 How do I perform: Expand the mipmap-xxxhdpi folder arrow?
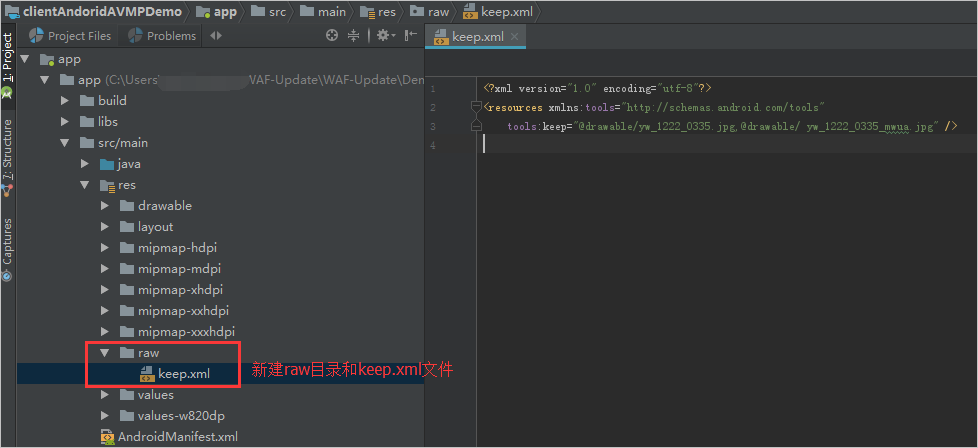(104, 331)
